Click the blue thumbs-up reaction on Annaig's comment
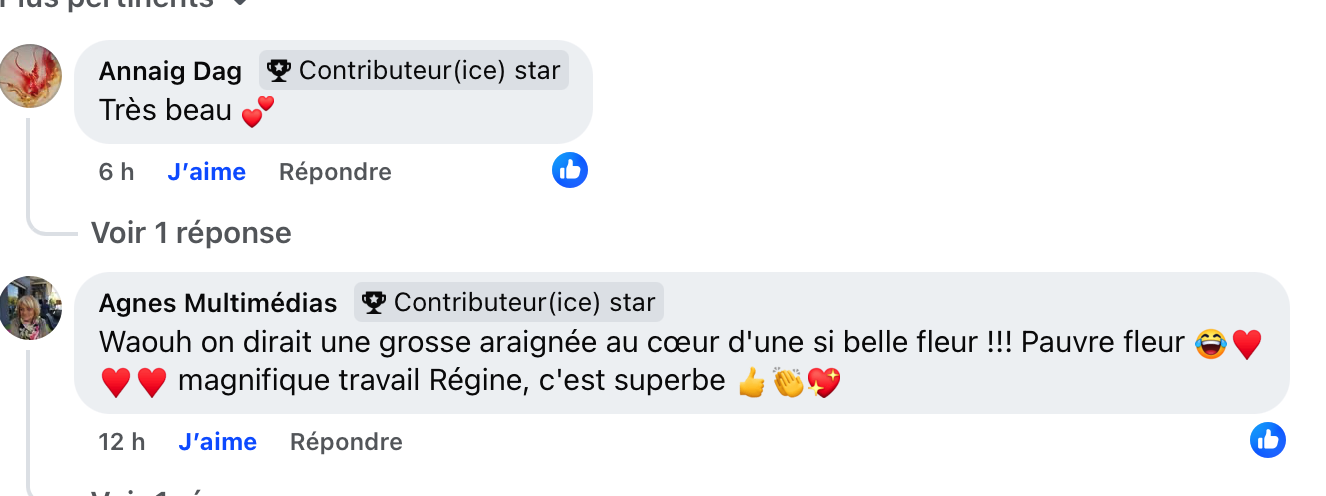The image size is (1326, 496). (x=570, y=171)
